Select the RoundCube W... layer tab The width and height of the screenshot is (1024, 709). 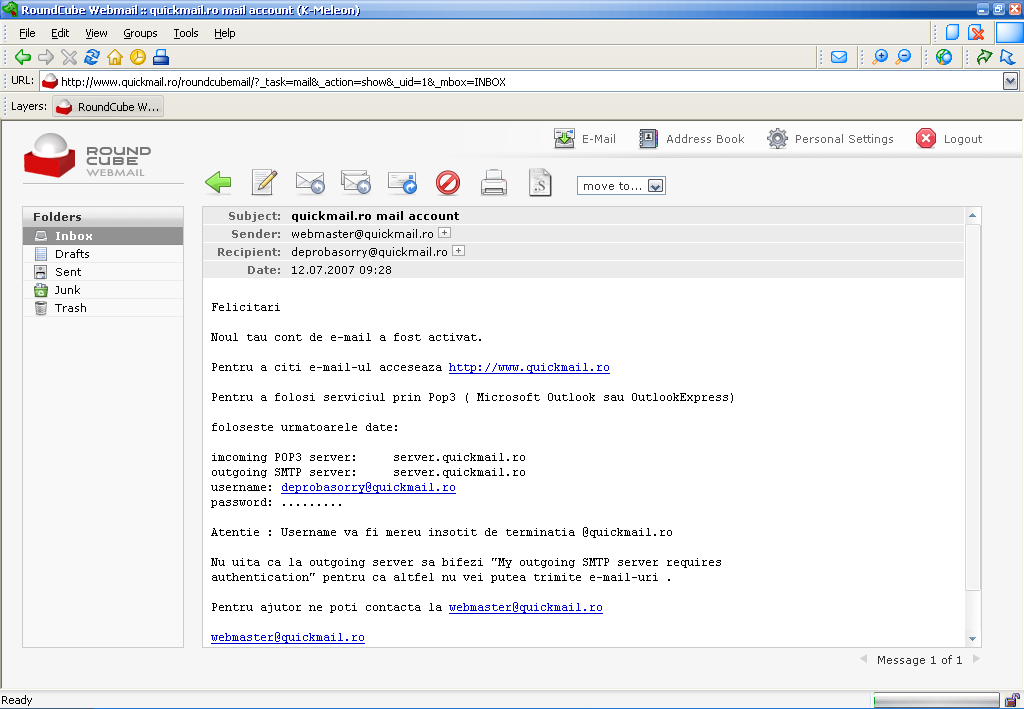click(x=108, y=107)
